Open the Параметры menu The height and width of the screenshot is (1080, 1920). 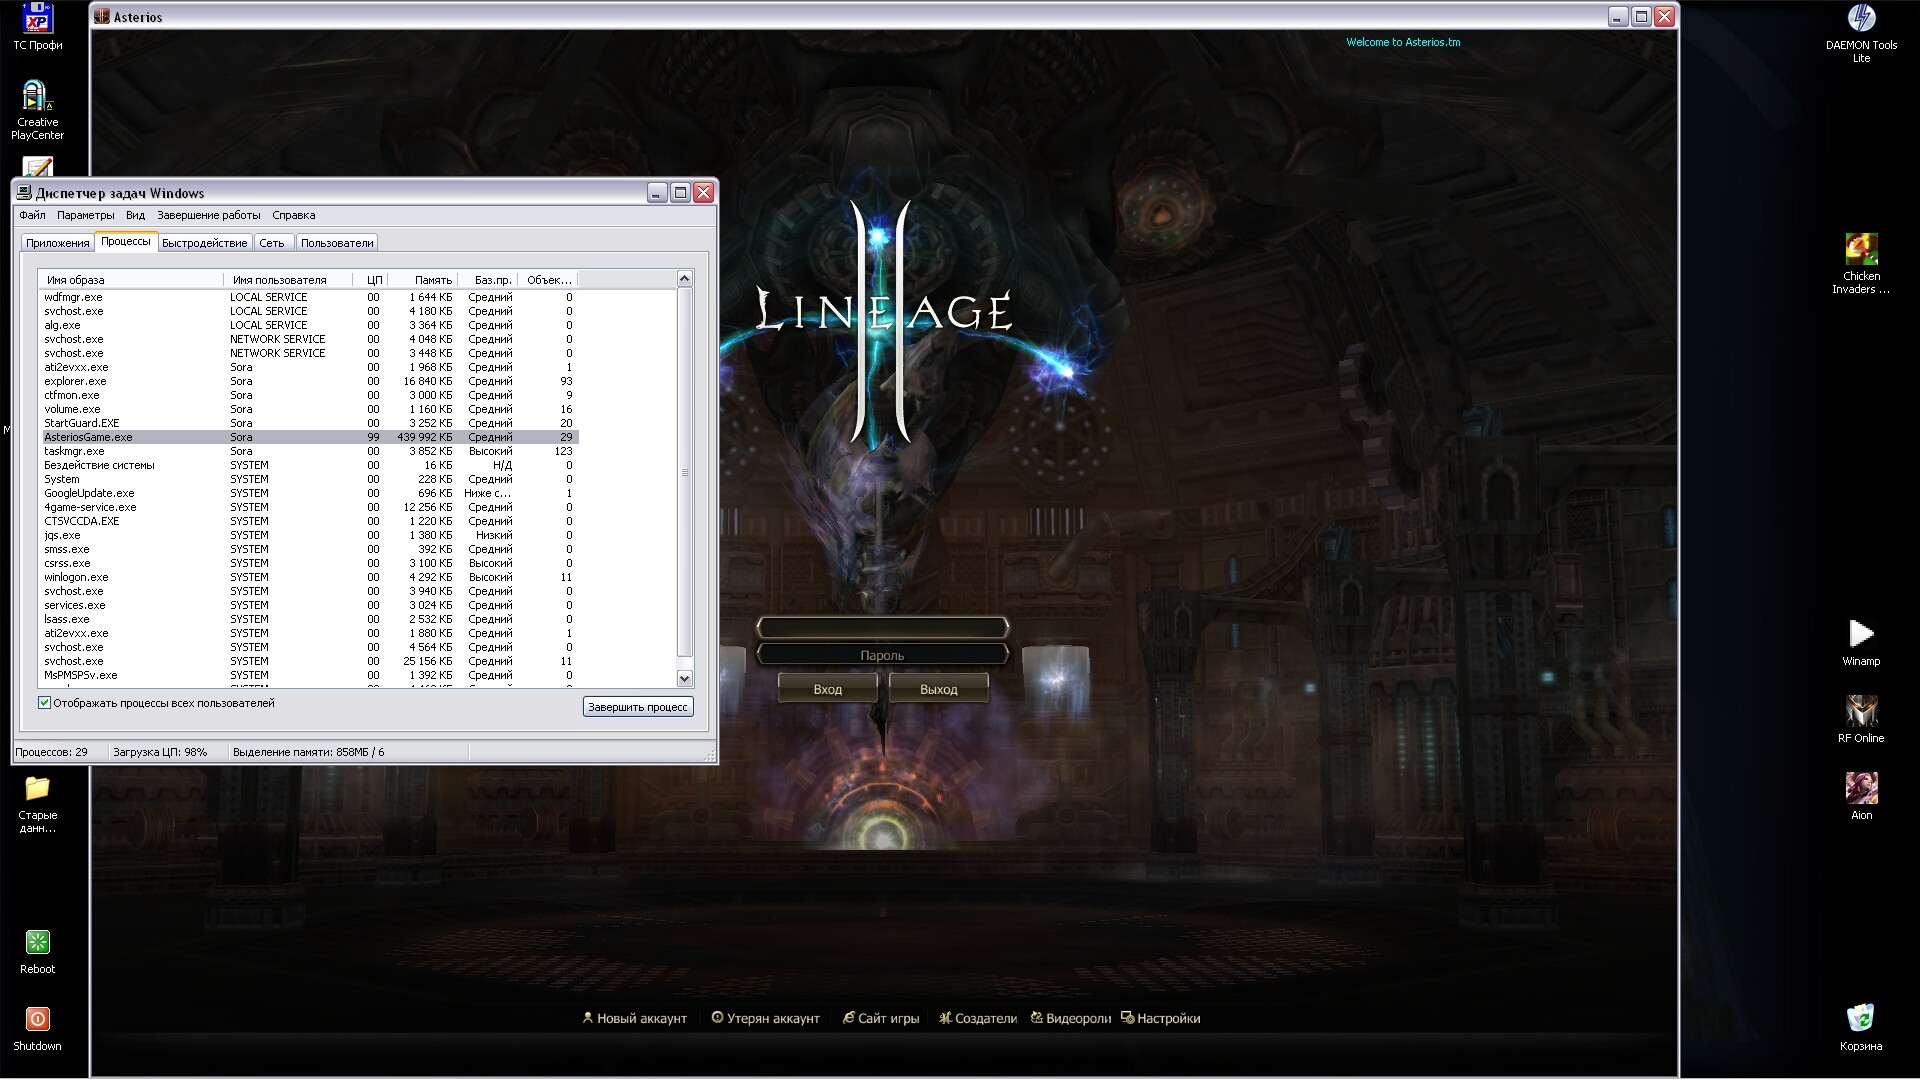[x=86, y=215]
